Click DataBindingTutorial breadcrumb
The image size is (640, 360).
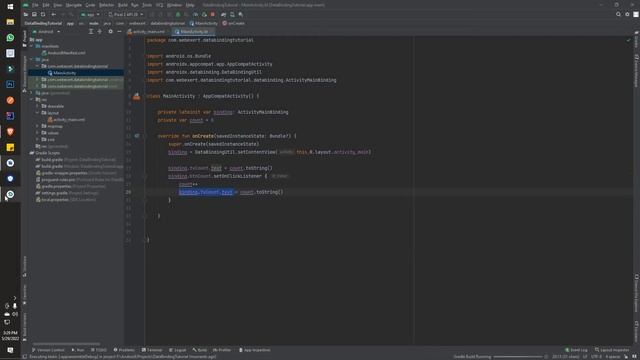[x=43, y=23]
